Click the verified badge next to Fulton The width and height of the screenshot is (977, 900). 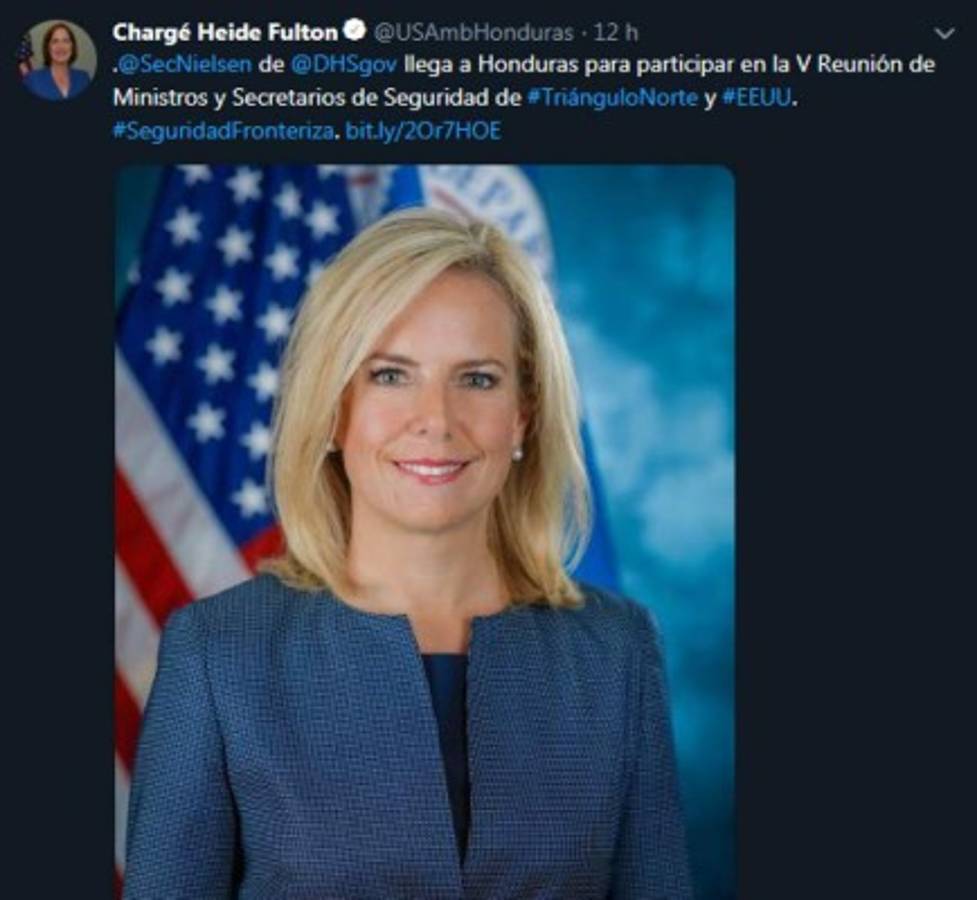click(355, 31)
